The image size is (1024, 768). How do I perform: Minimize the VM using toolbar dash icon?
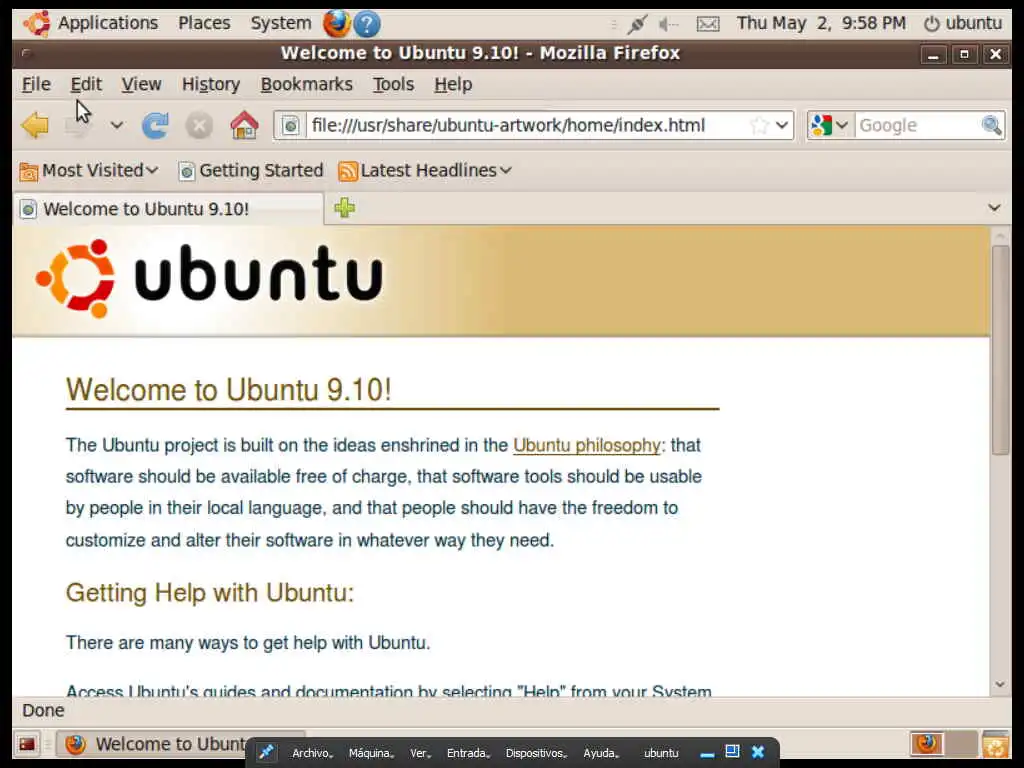coord(707,754)
